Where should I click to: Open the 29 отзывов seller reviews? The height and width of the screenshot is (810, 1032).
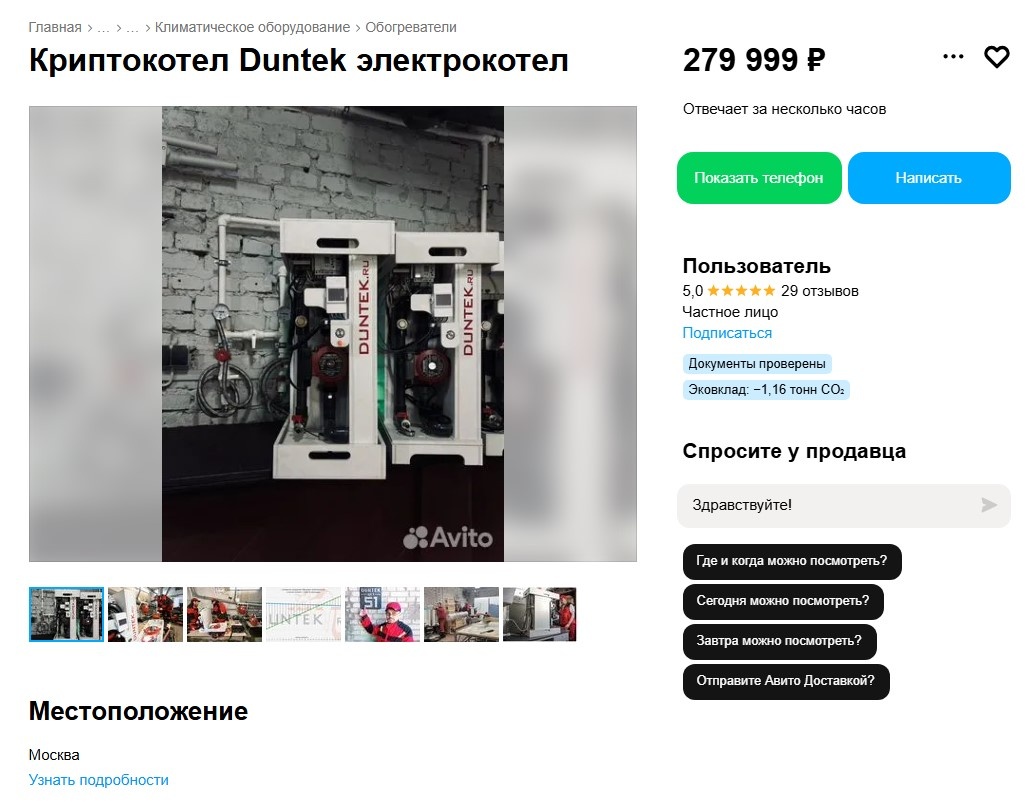click(x=819, y=291)
